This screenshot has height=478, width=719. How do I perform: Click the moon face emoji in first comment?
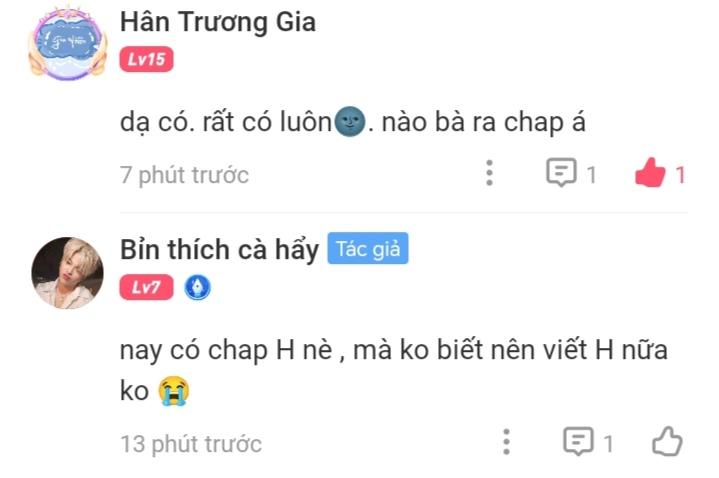coord(350,122)
